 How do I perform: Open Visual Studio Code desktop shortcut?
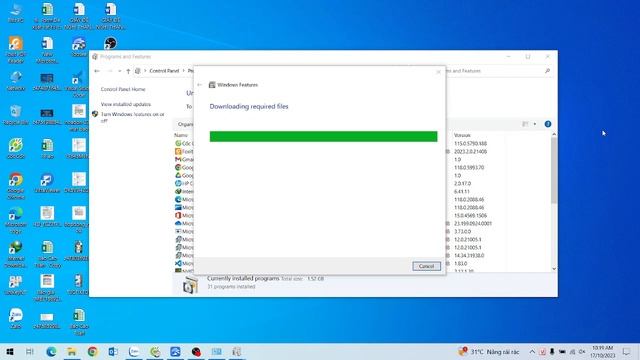pos(79,84)
